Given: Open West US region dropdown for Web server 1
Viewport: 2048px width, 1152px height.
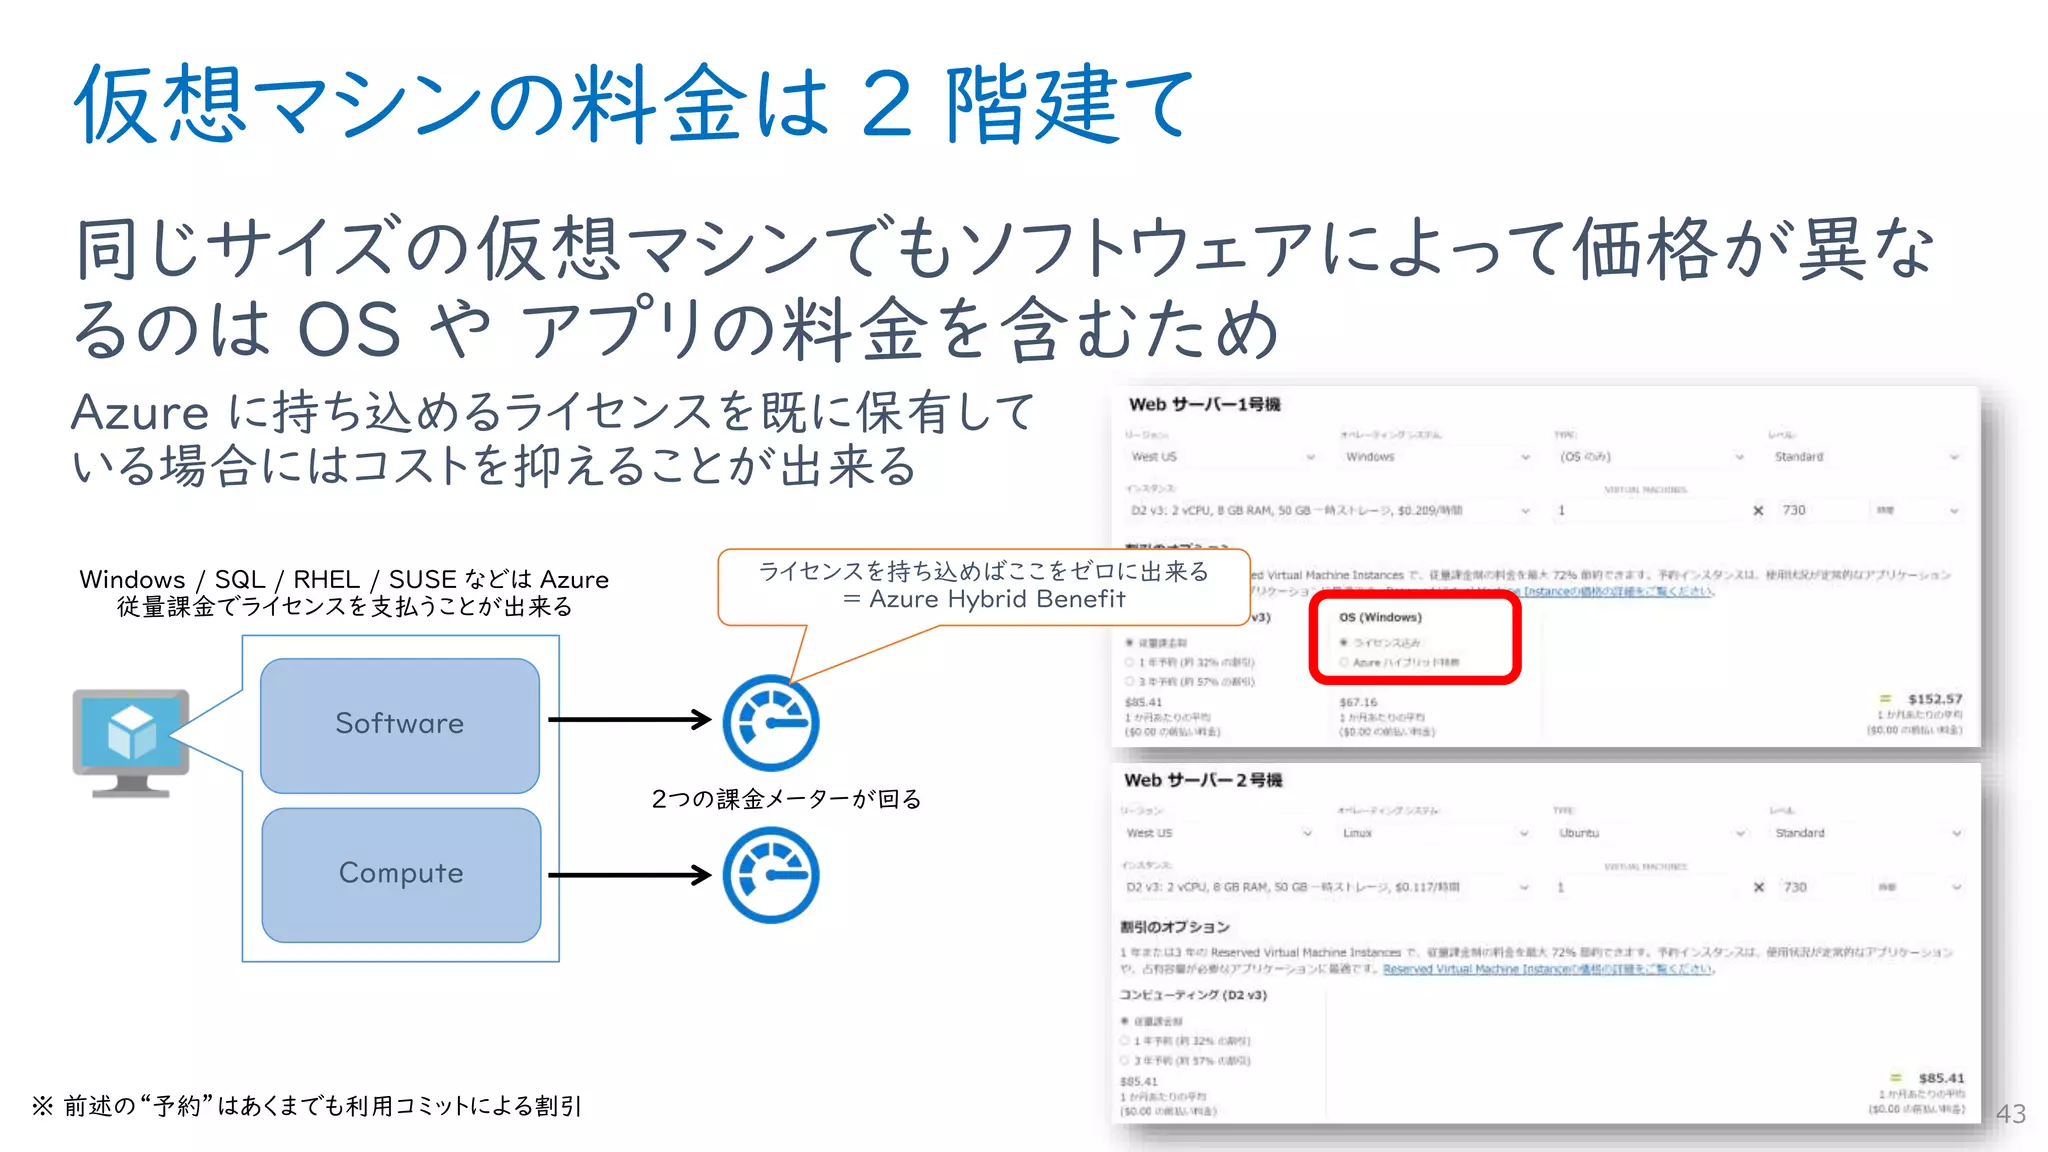Looking at the screenshot, I should point(1223,457).
